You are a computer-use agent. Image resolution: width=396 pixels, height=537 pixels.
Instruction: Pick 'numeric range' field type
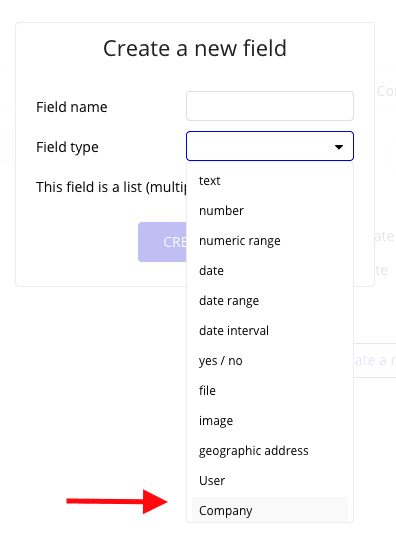click(270, 241)
